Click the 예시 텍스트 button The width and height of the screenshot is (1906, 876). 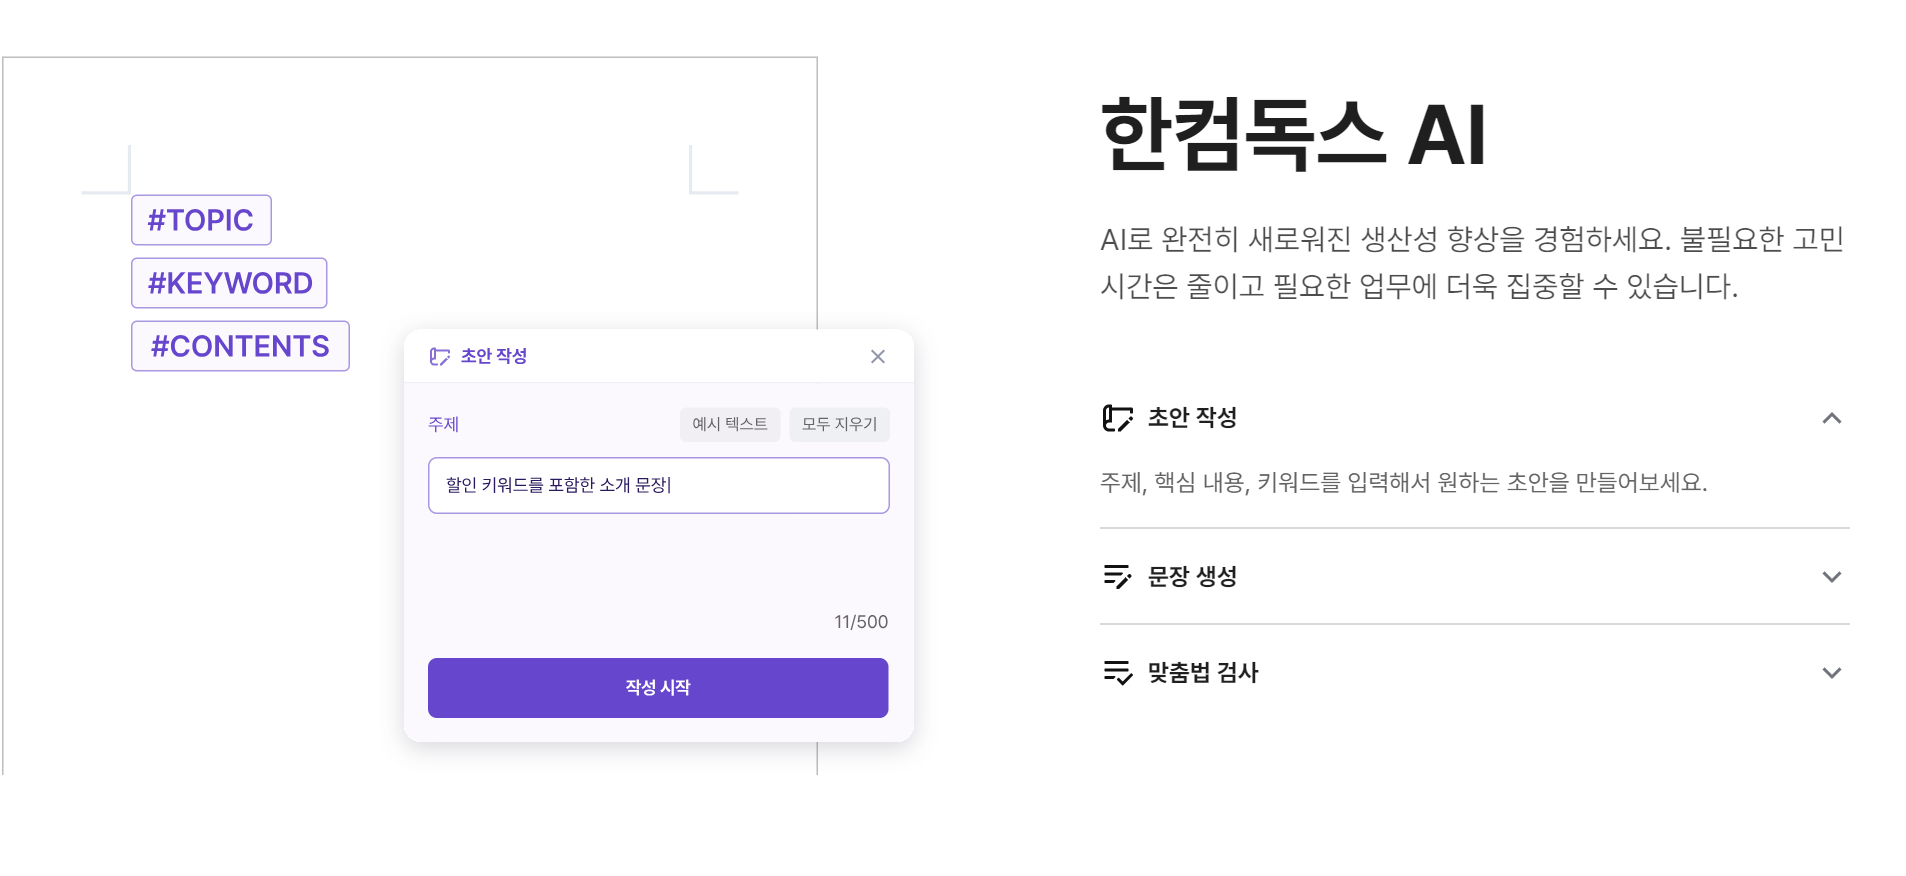coord(729,424)
